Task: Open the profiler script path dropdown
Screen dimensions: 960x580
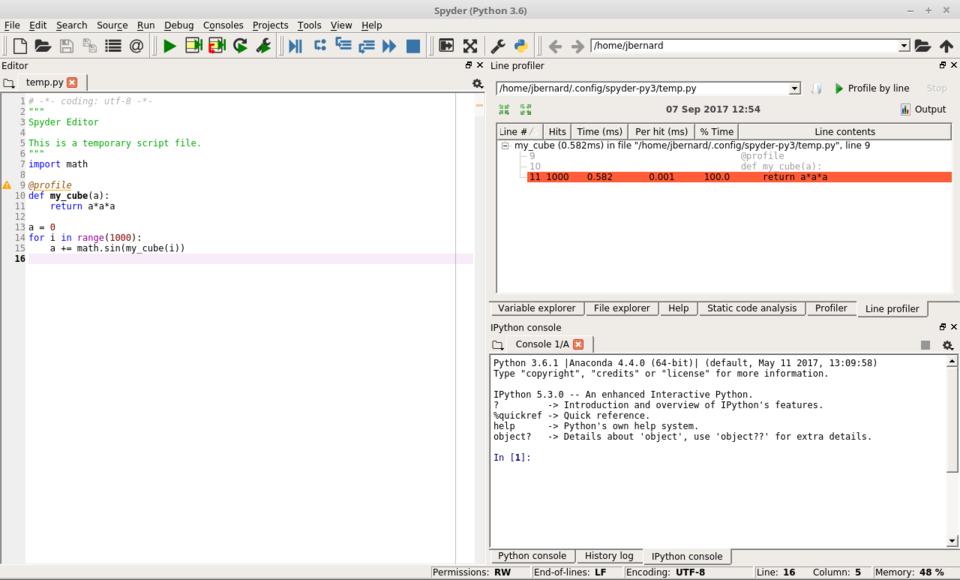Action: [x=795, y=89]
